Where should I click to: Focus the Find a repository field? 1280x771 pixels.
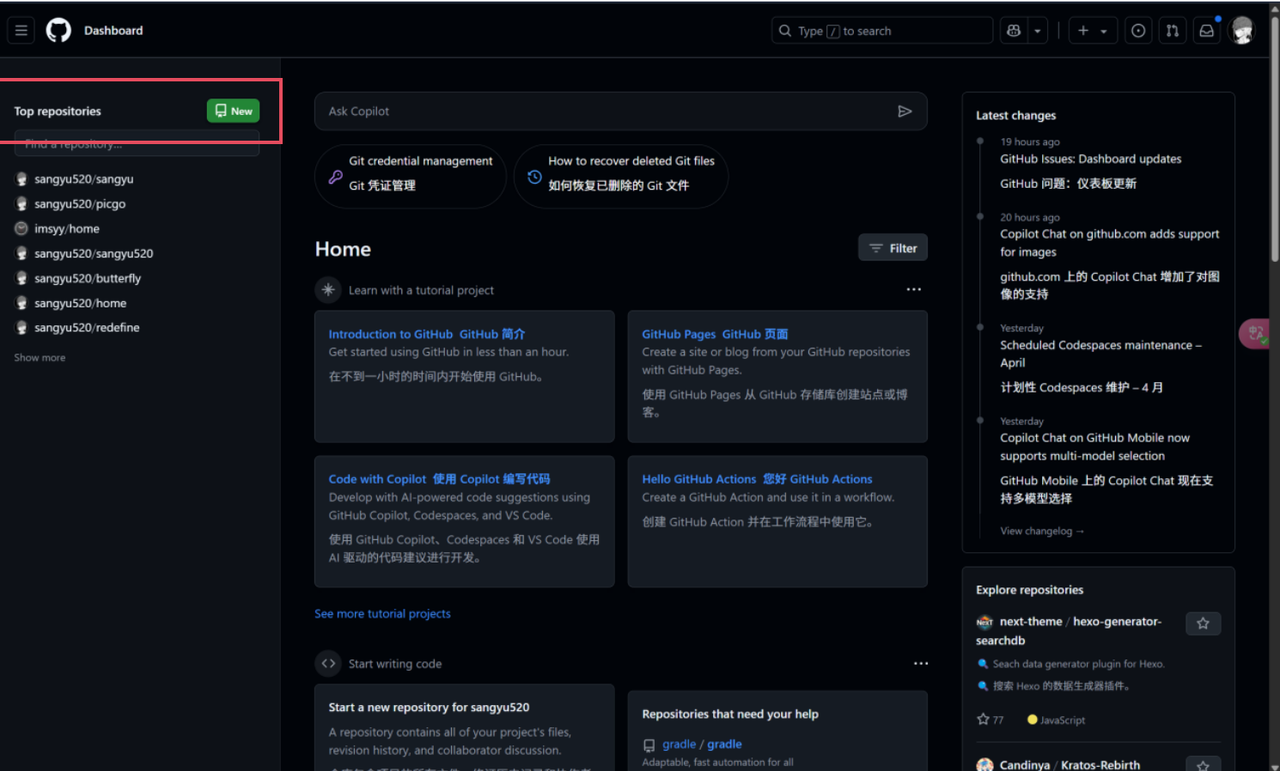tap(136, 144)
